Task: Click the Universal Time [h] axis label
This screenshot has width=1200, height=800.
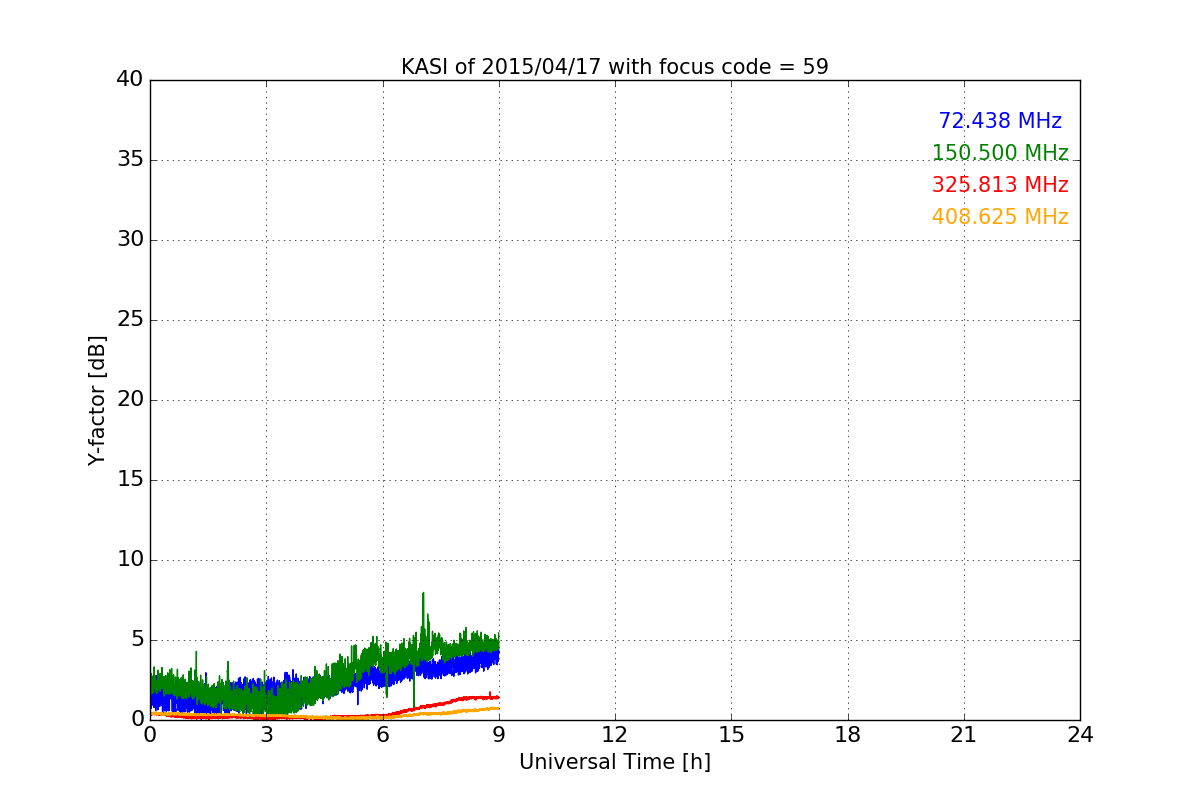Action: [614, 762]
